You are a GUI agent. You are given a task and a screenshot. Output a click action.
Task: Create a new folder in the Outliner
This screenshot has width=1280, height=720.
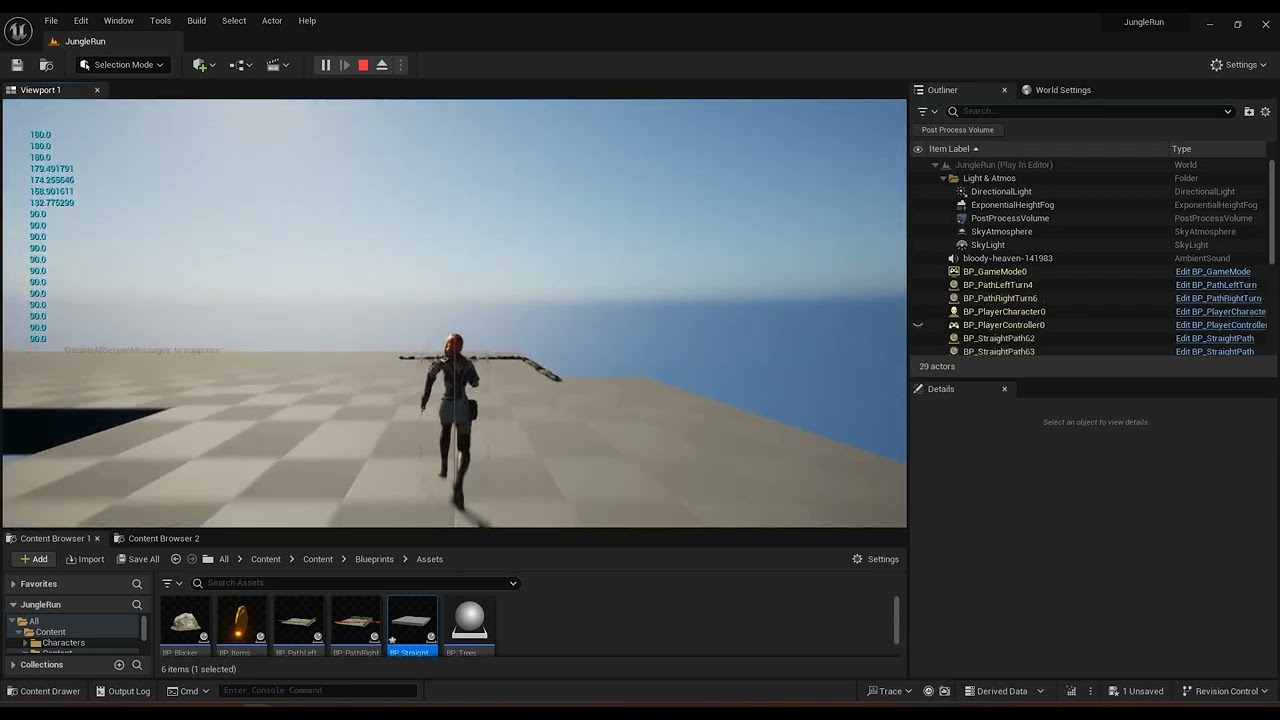pos(1249,112)
